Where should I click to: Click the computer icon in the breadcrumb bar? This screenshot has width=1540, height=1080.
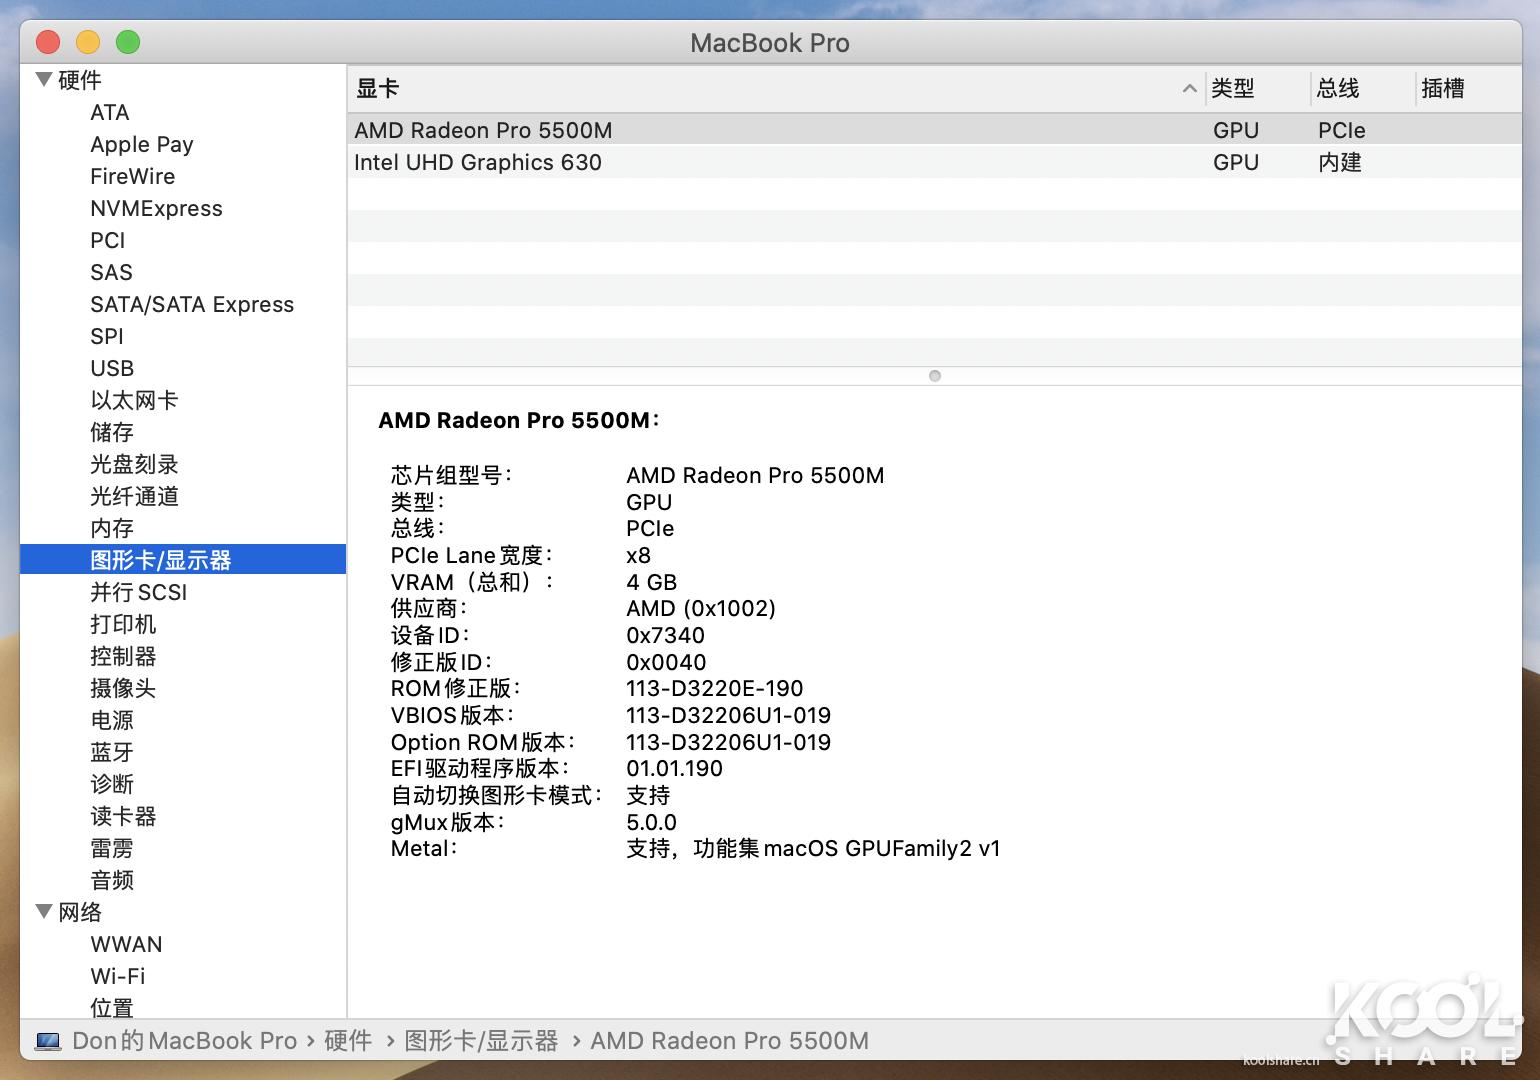(x=47, y=1040)
